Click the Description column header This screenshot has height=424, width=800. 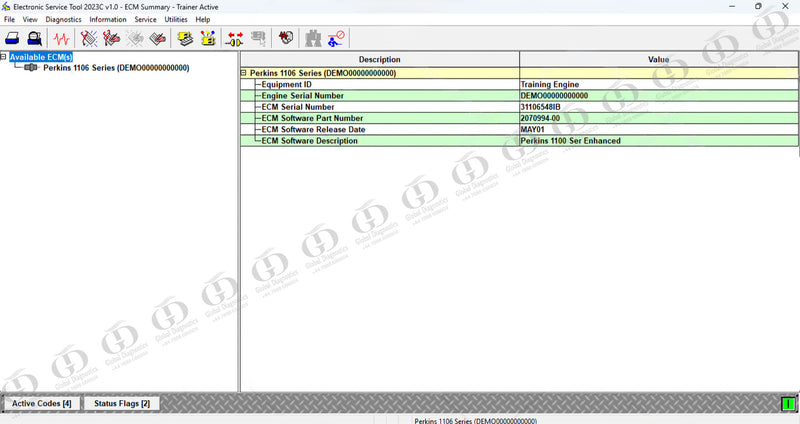click(380, 59)
